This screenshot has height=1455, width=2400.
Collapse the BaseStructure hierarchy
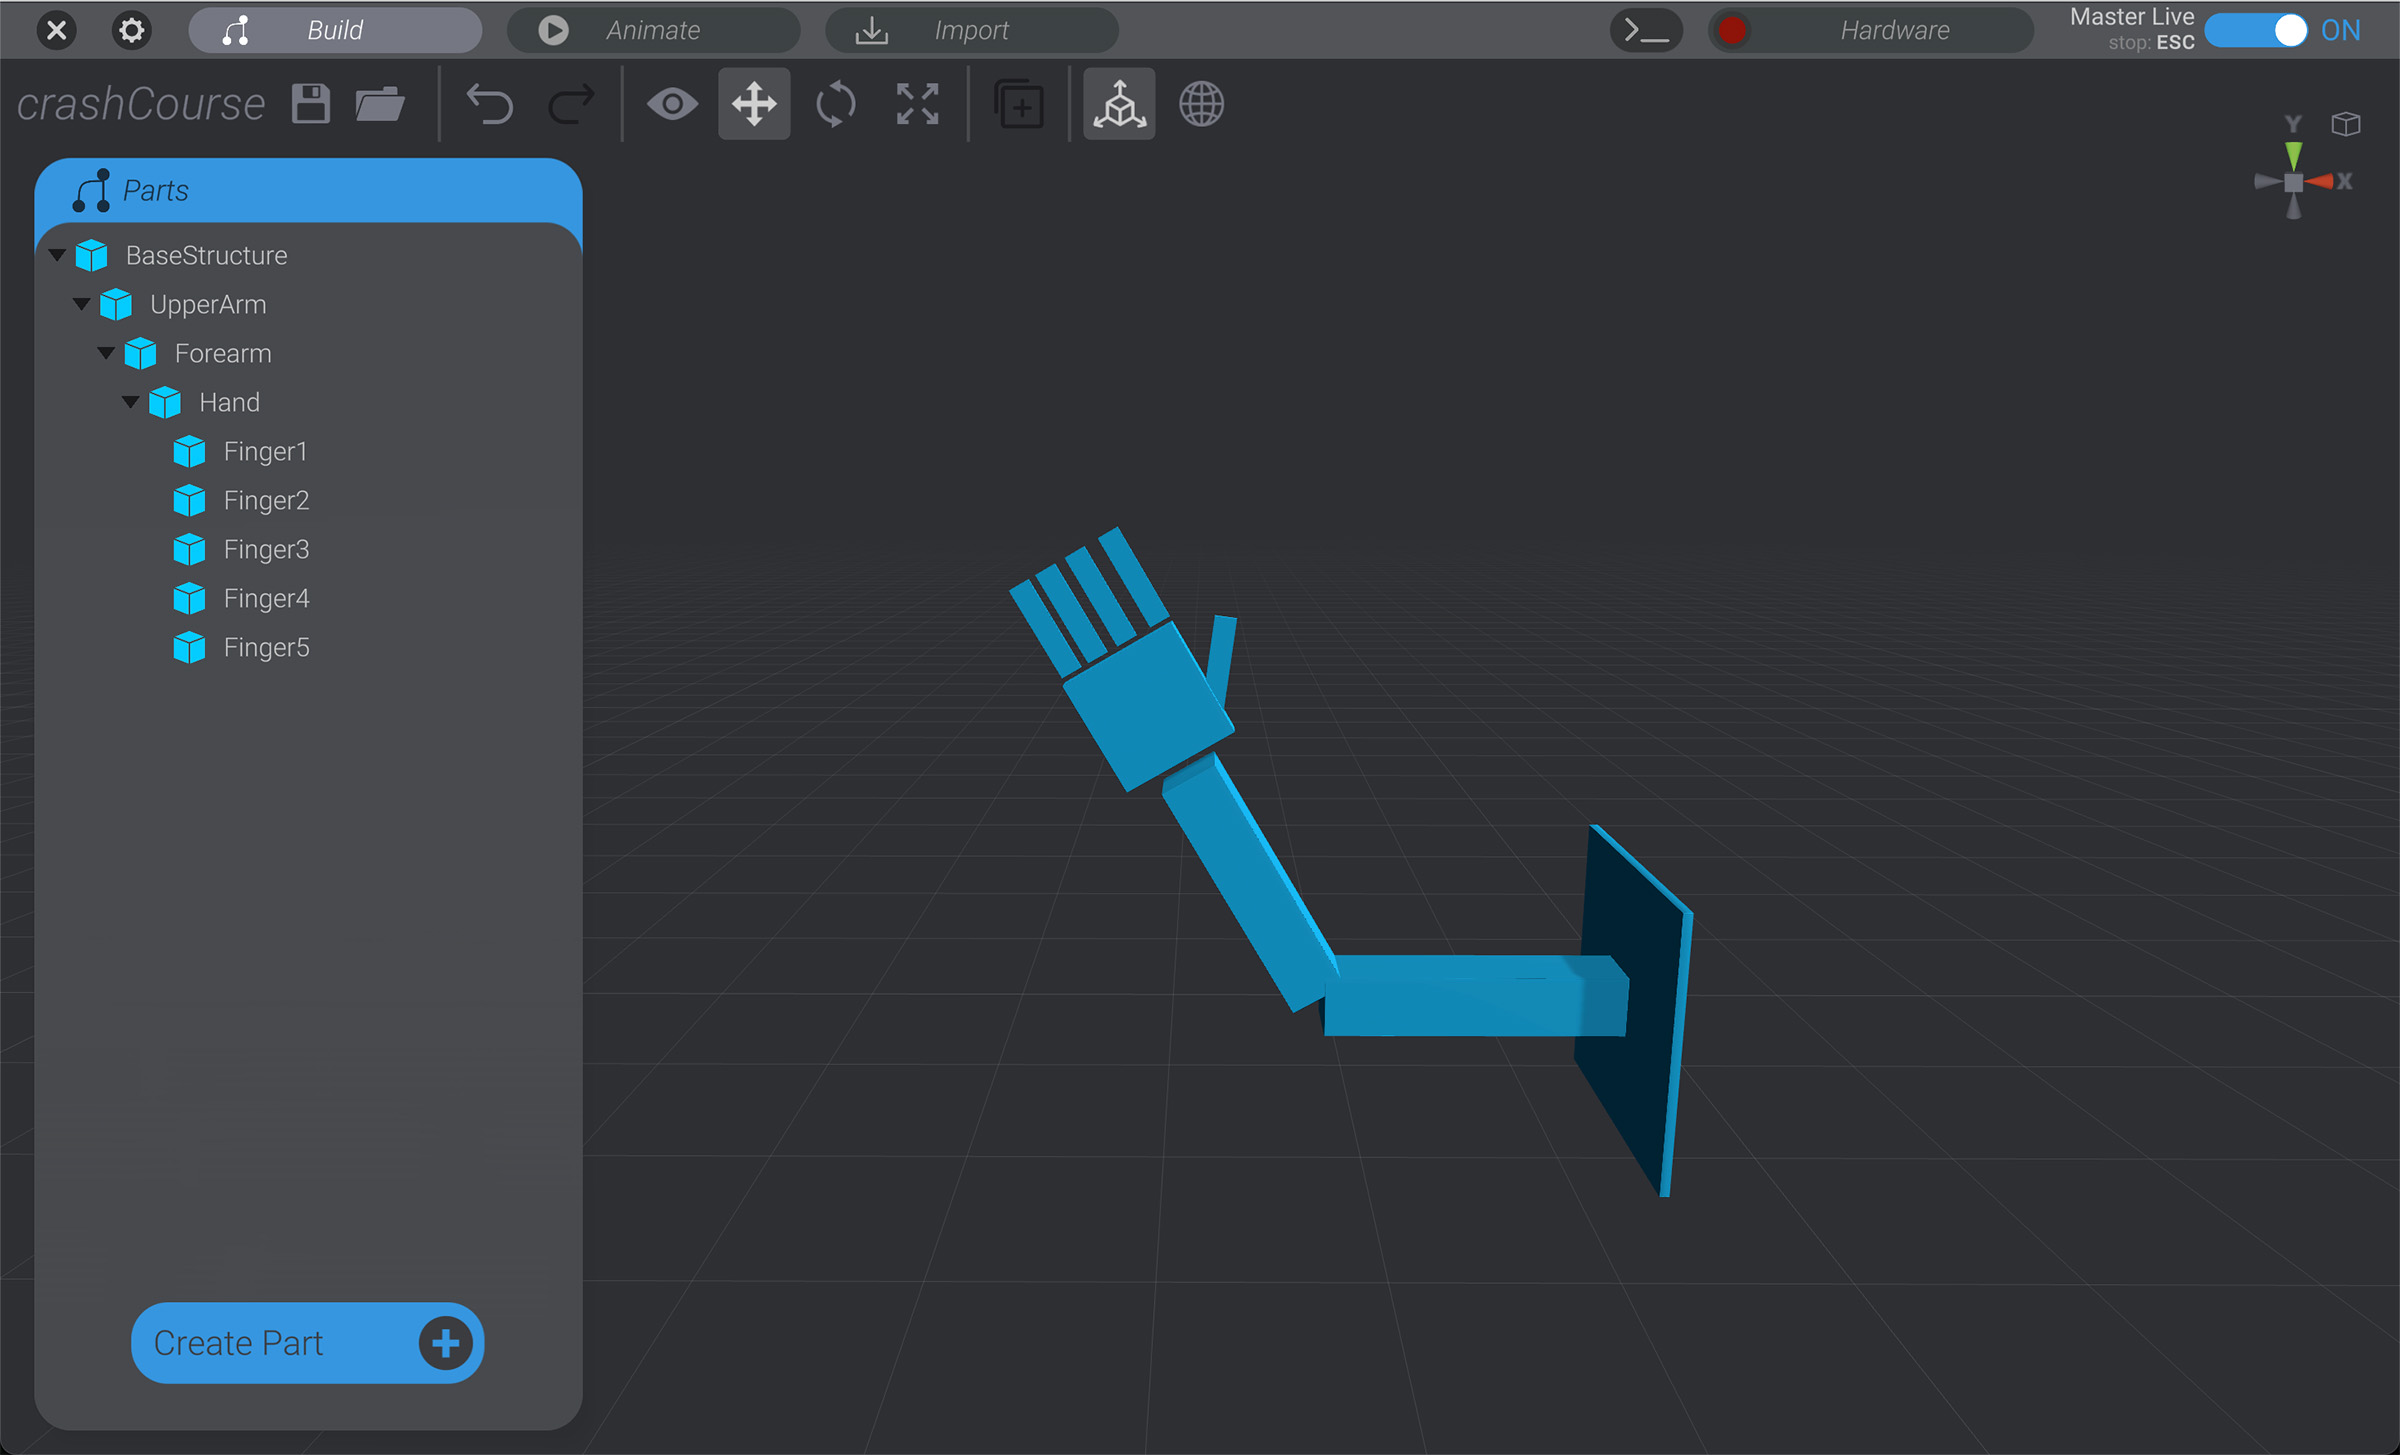(57, 254)
